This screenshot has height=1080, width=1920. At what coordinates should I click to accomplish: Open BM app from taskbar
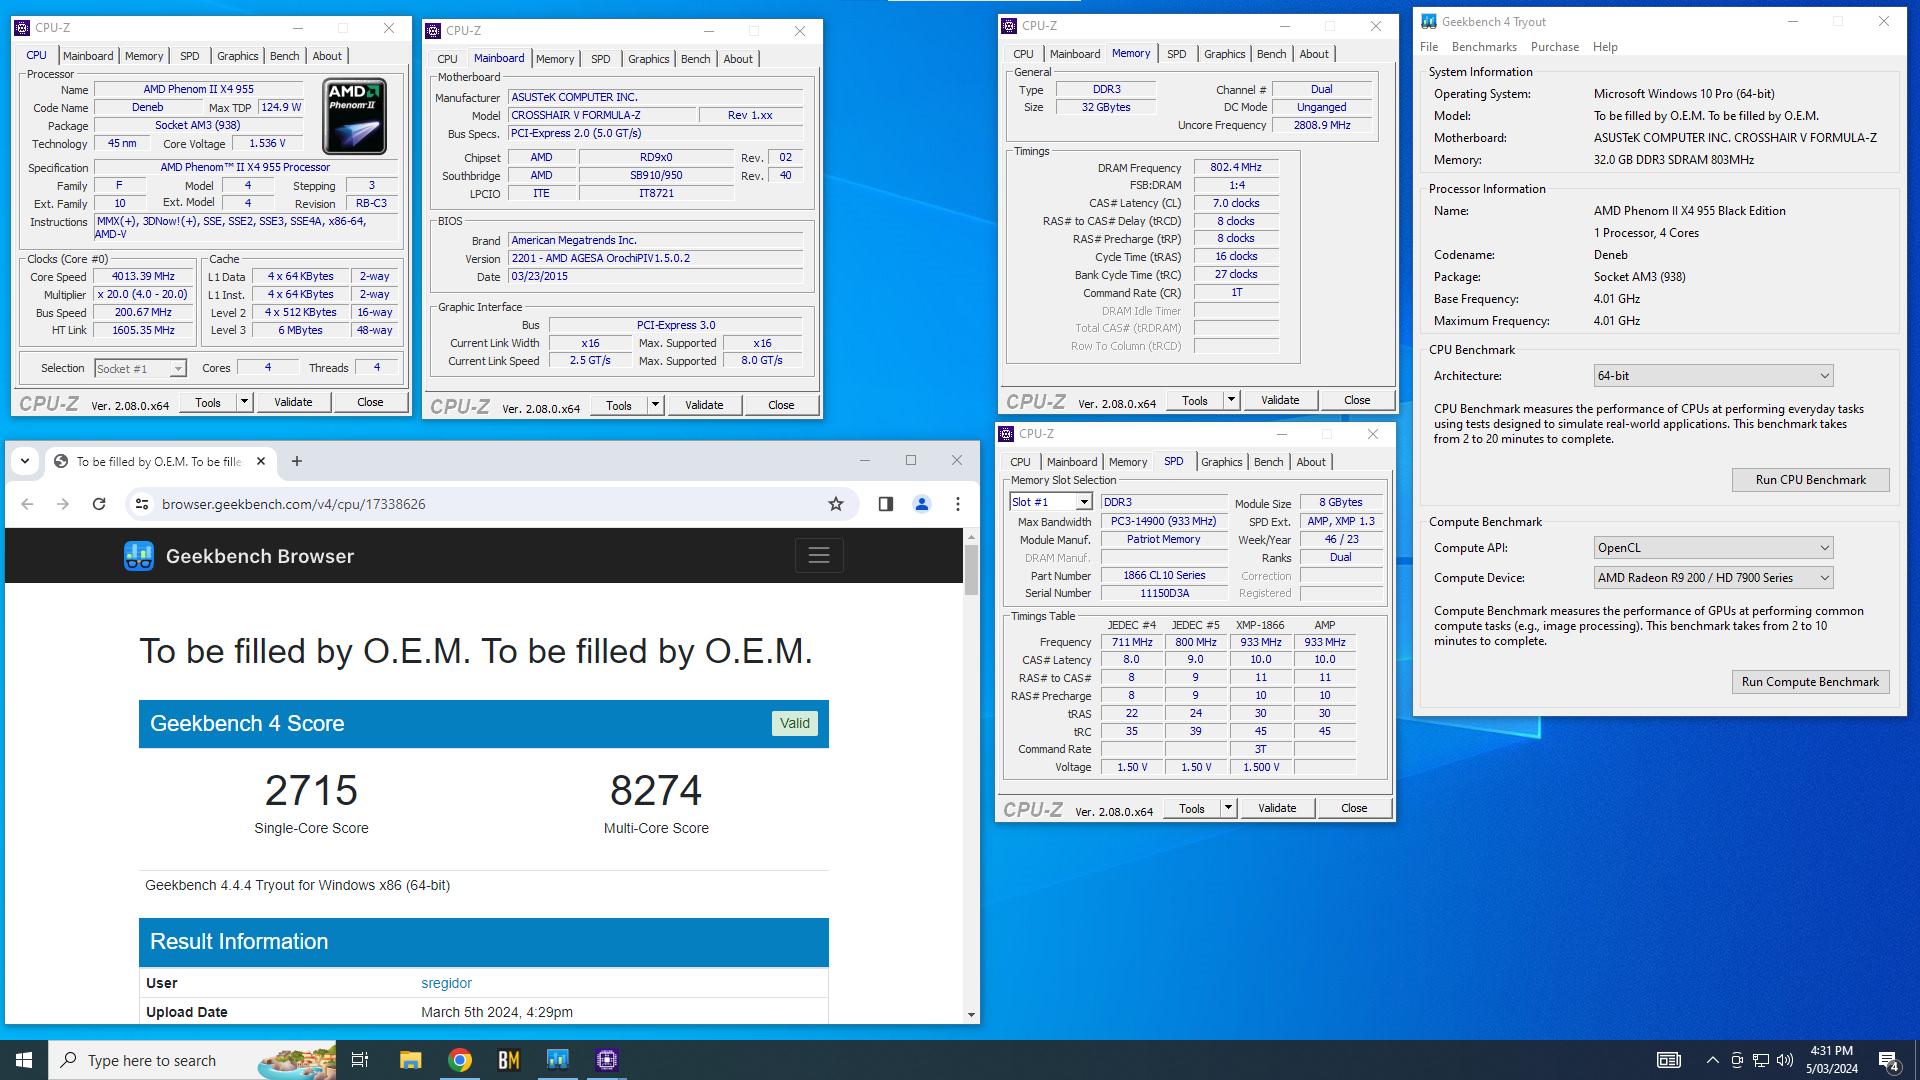click(x=509, y=1060)
